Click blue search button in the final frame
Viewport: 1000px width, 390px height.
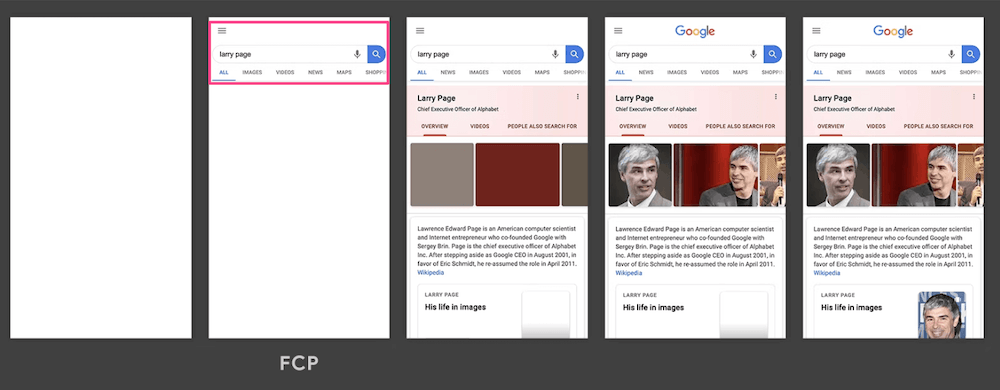(x=971, y=54)
